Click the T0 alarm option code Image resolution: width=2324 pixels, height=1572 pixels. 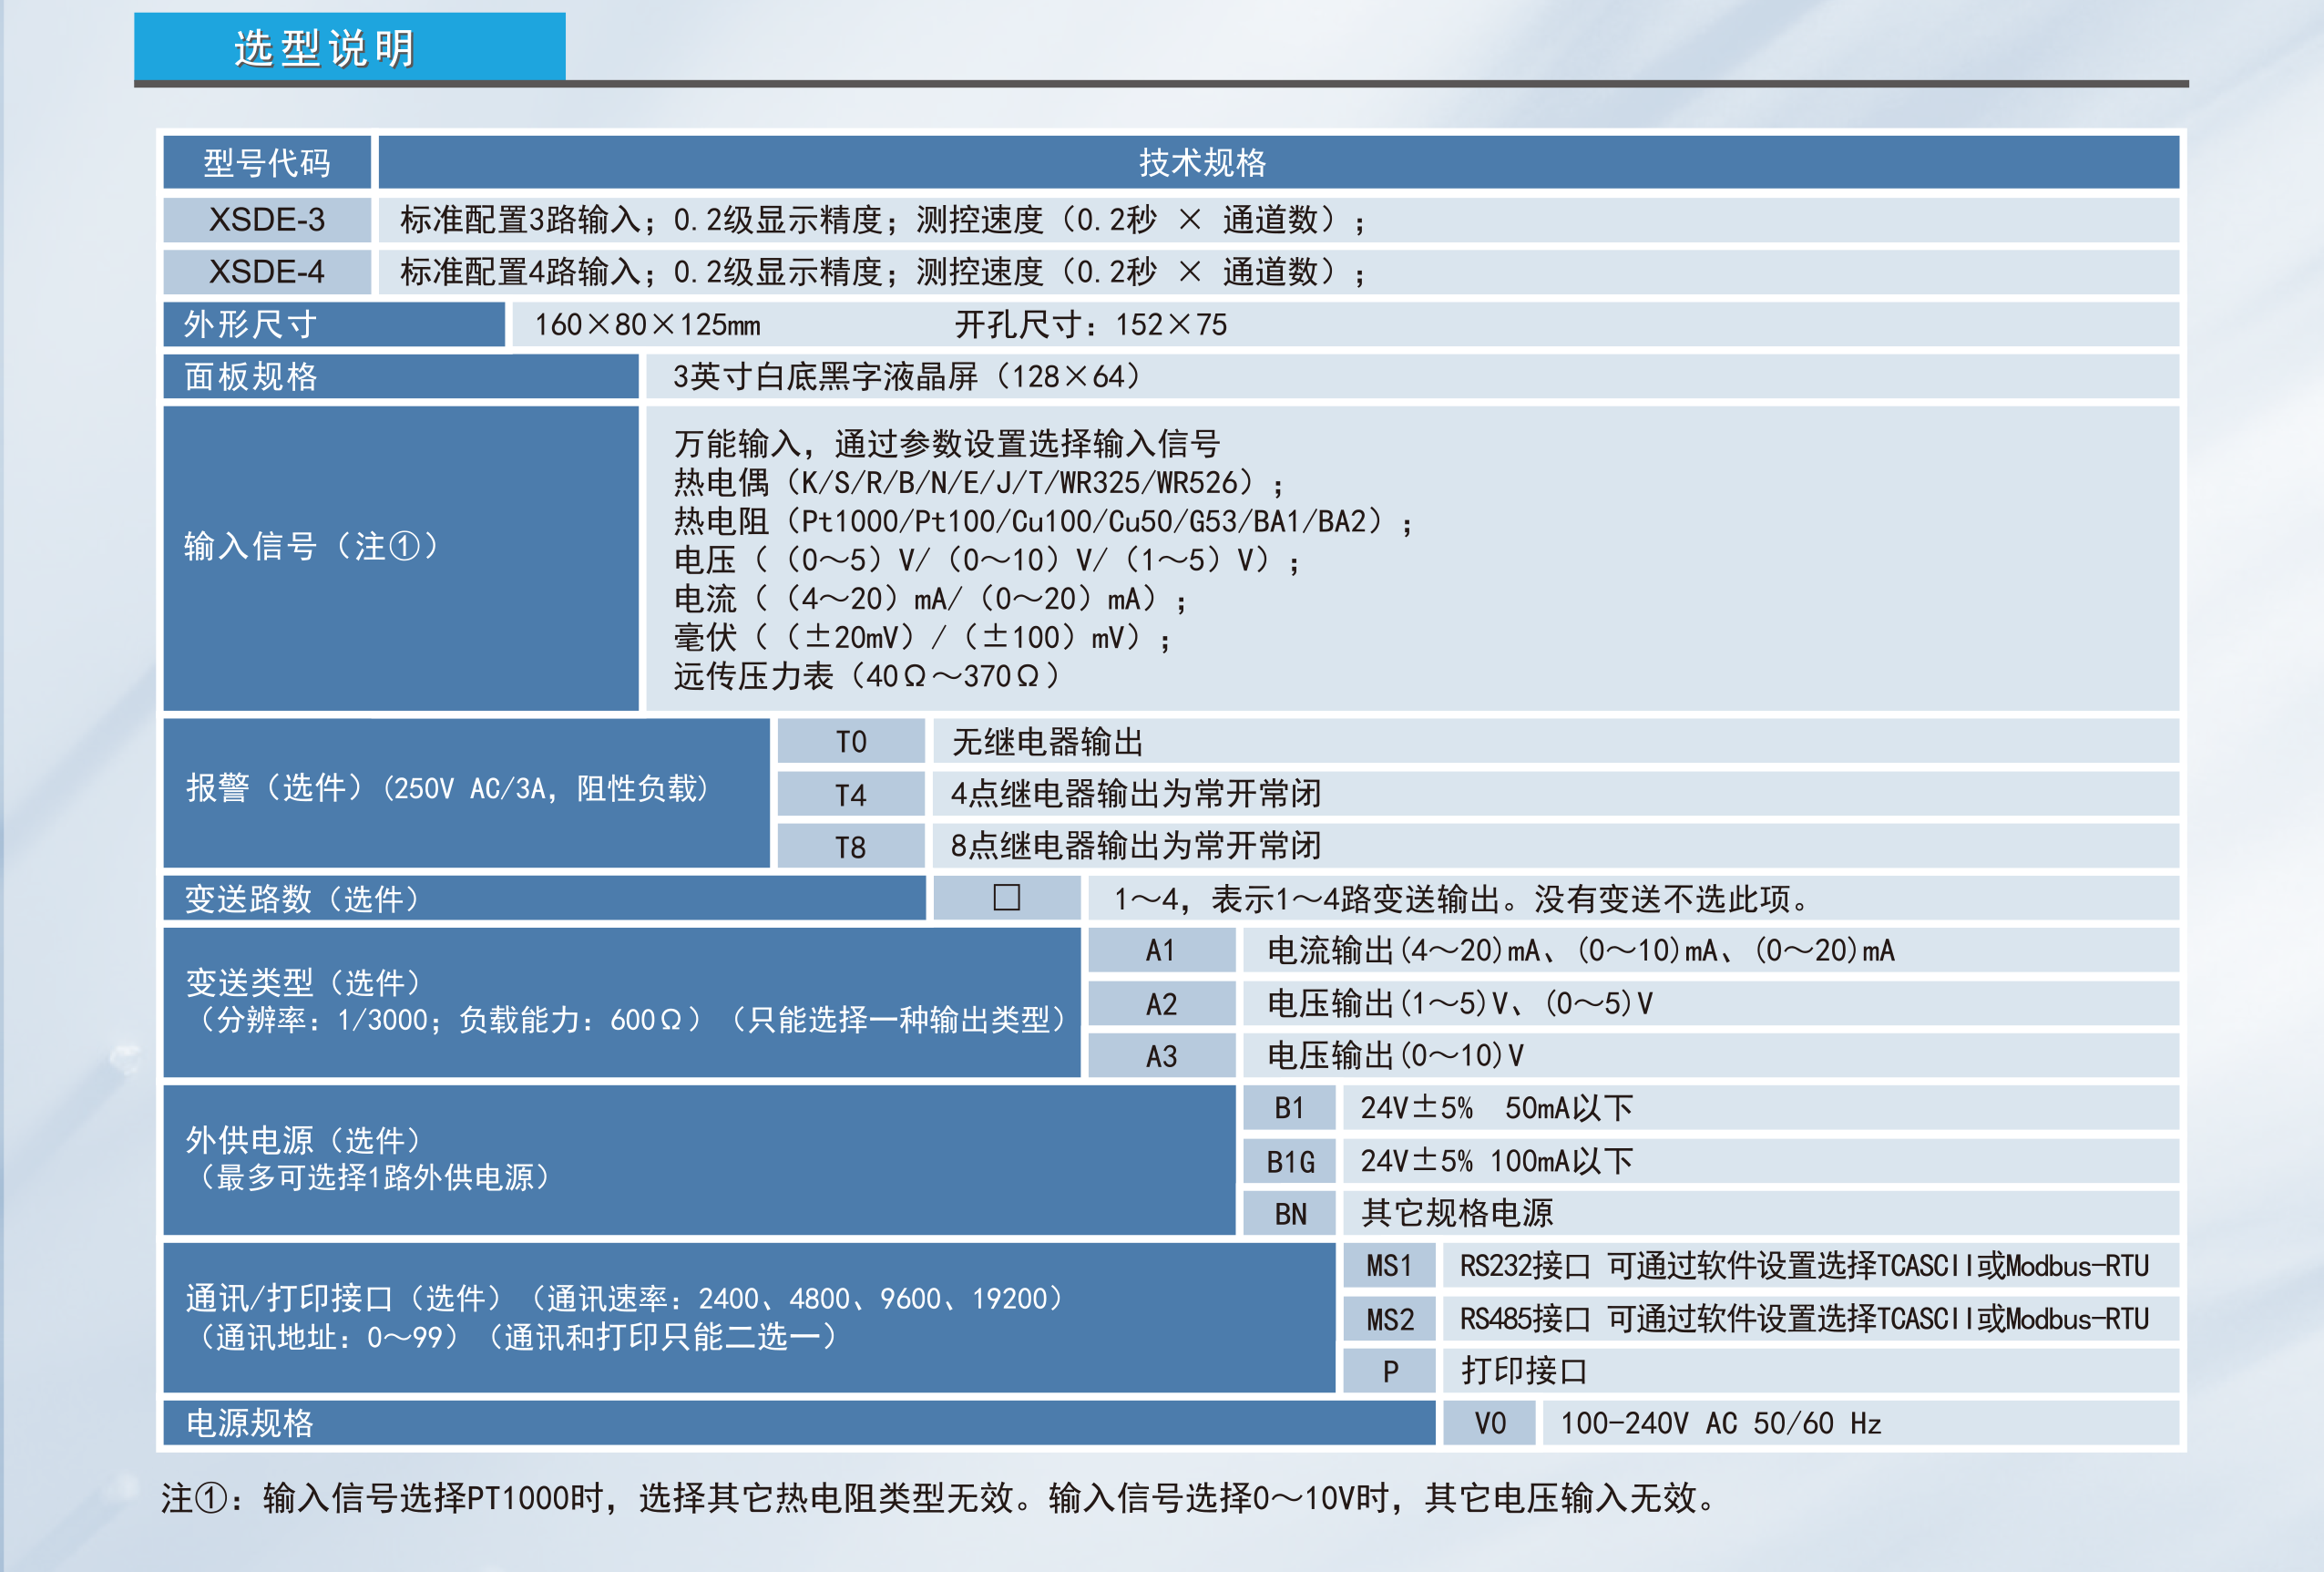point(851,742)
